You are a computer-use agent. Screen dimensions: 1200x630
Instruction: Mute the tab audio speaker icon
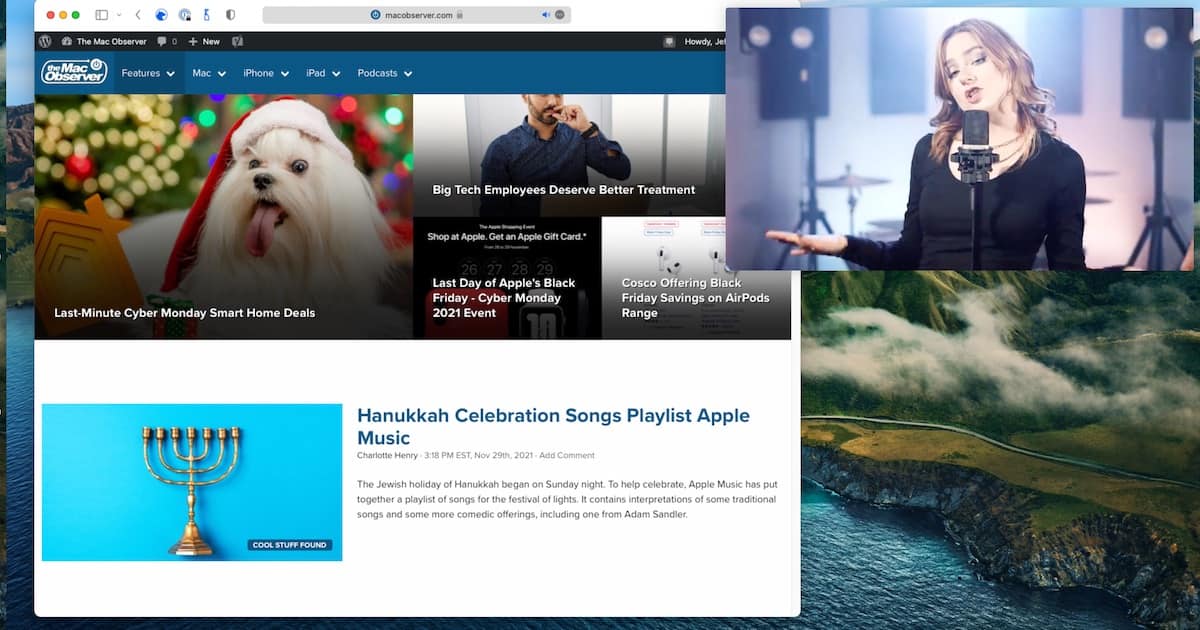click(546, 15)
